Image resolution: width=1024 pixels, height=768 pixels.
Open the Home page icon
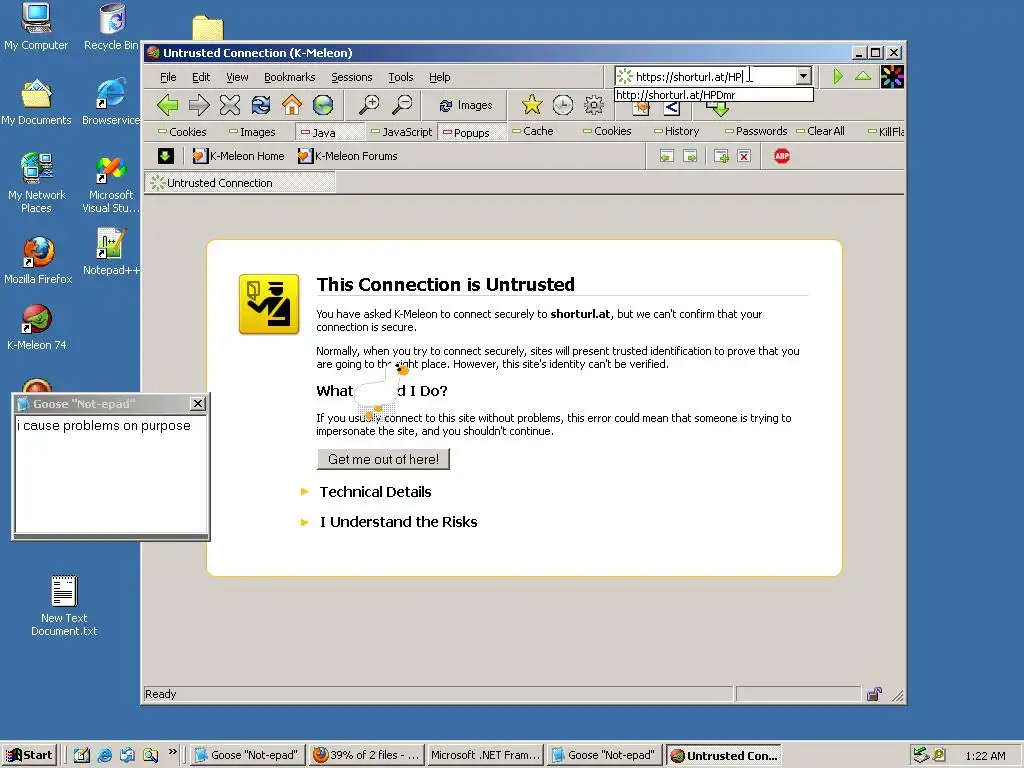(292, 104)
